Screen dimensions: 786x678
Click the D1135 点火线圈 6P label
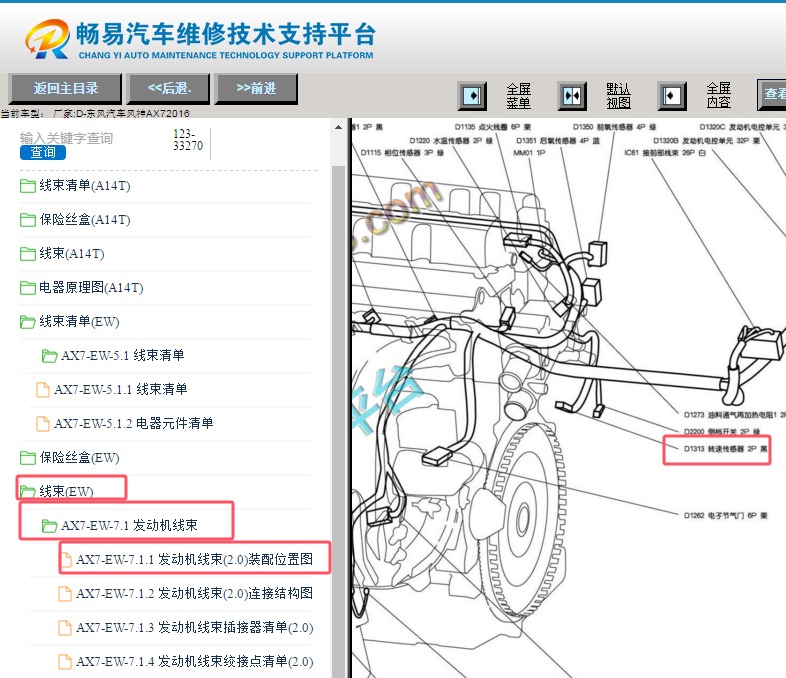pyautogui.click(x=493, y=127)
